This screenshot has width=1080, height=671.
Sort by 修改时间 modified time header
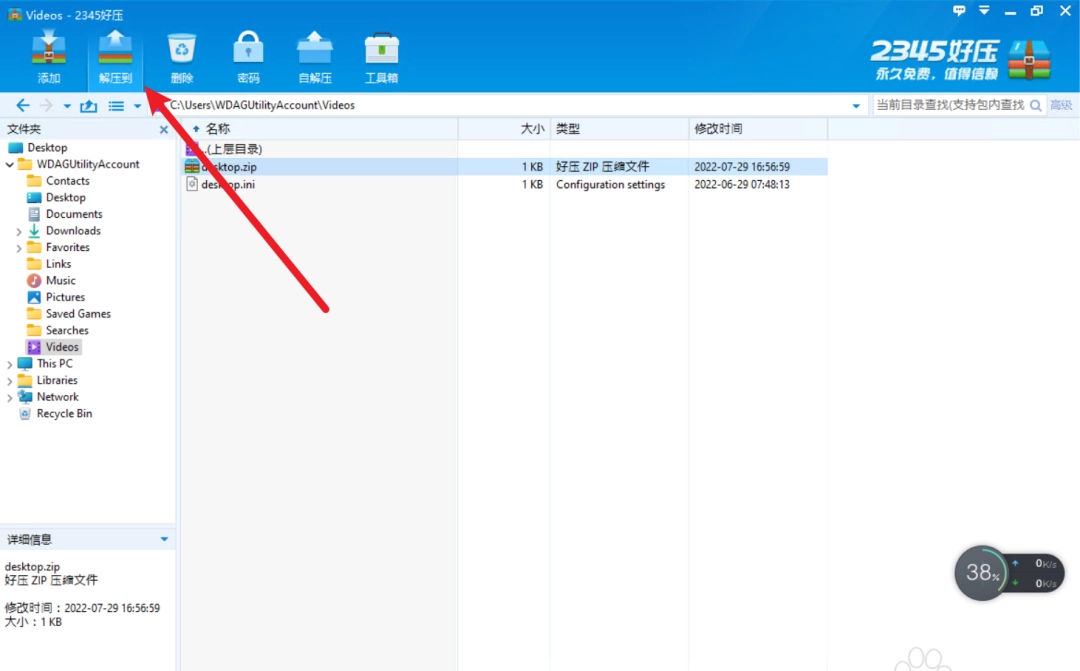[x=758, y=129]
